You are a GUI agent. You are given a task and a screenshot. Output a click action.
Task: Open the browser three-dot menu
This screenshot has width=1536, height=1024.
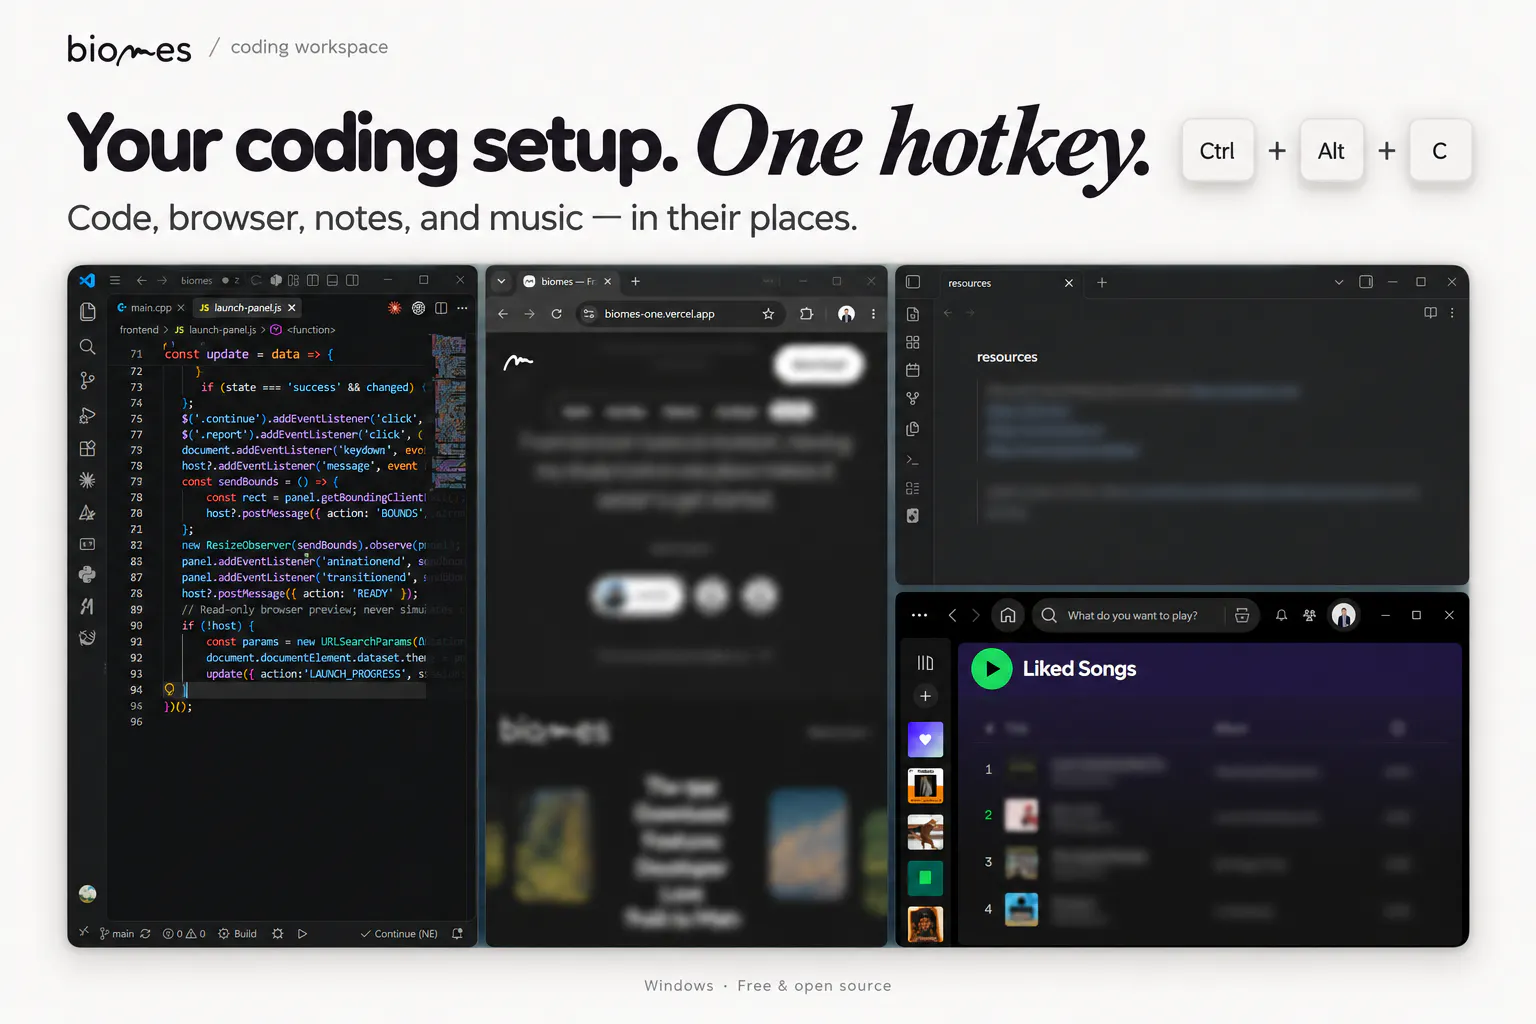(x=874, y=314)
